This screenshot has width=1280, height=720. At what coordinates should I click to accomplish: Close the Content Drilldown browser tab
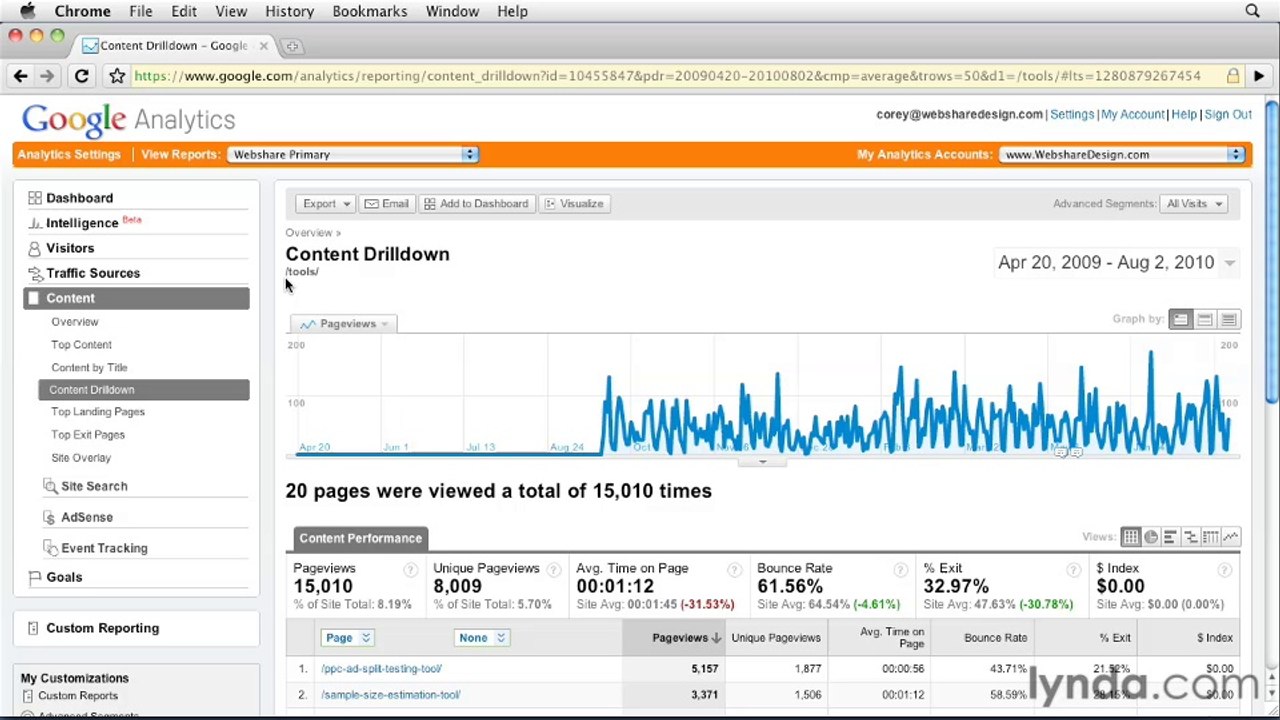(264, 46)
